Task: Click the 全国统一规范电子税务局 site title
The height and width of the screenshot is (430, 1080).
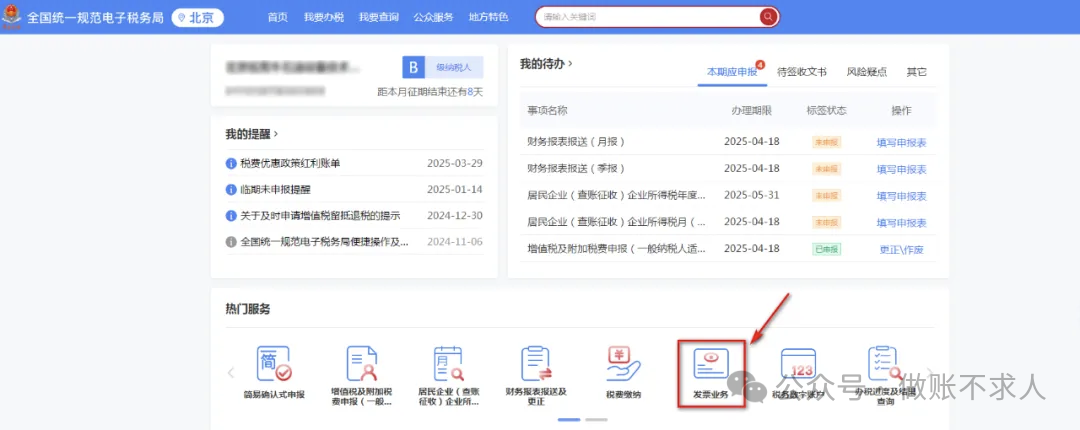Action: [95, 17]
